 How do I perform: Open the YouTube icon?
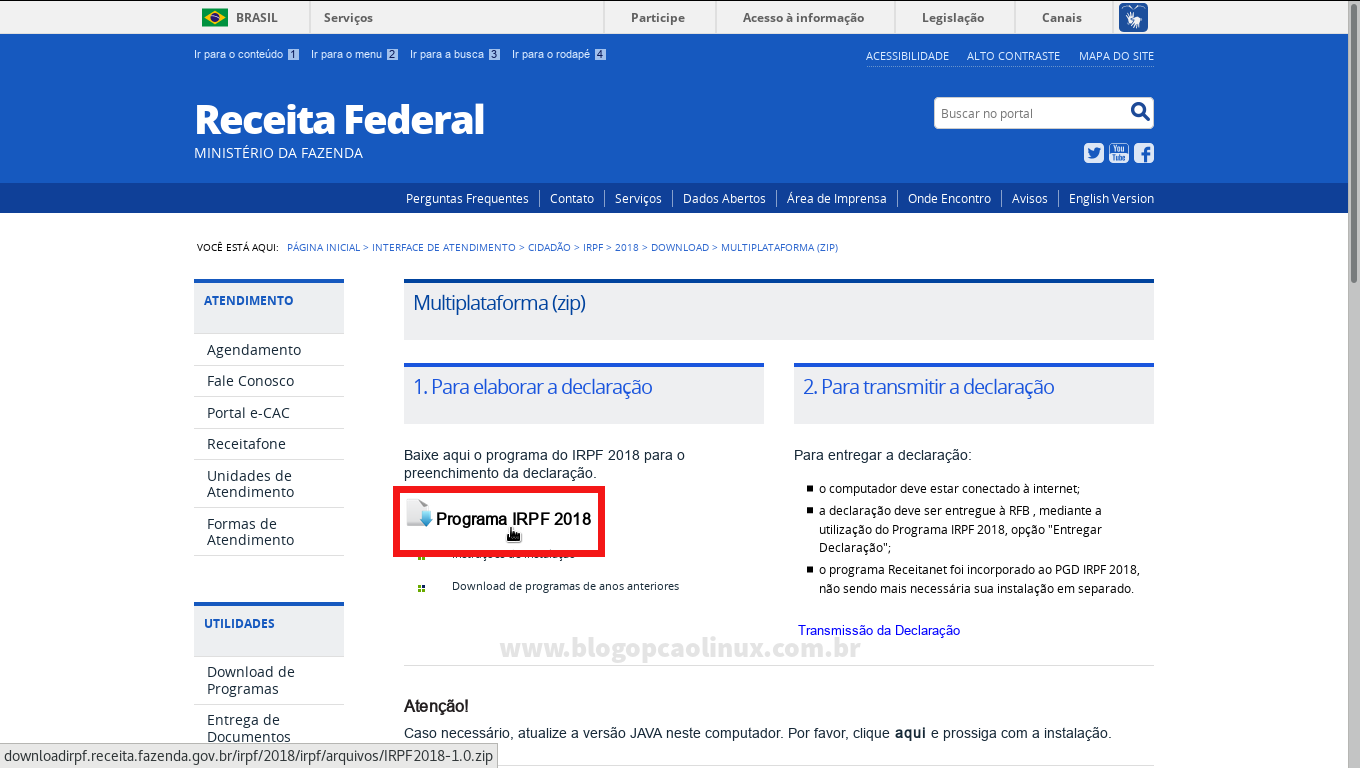click(1119, 153)
